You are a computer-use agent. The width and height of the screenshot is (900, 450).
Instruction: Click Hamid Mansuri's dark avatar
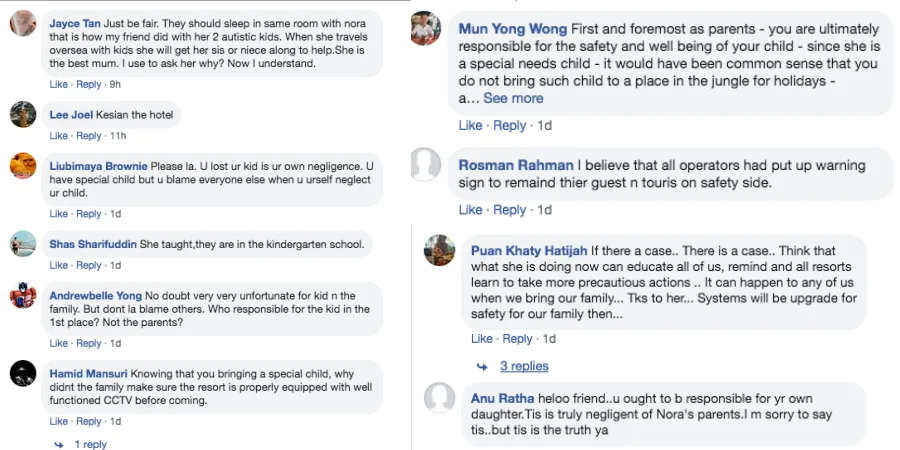23,374
